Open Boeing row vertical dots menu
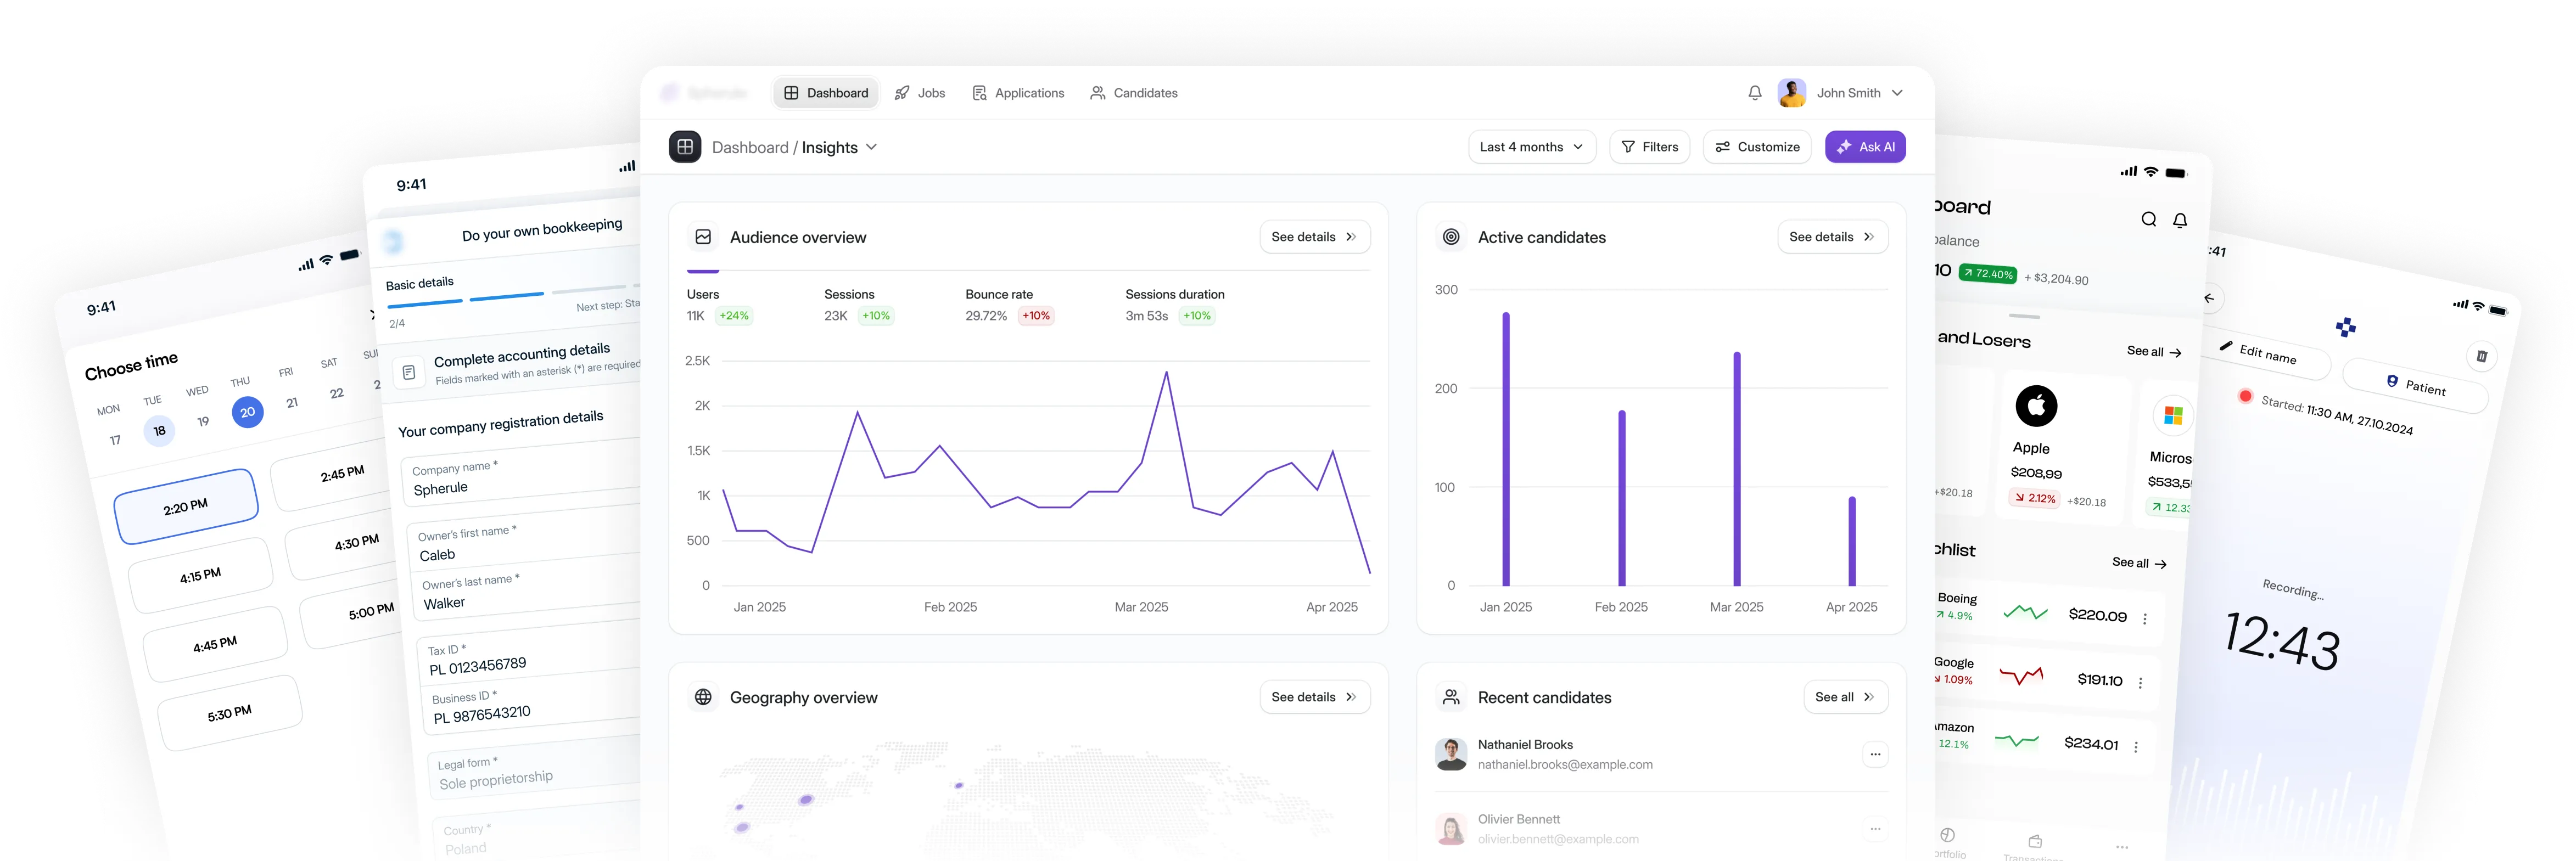The width and height of the screenshot is (2576, 861). pos(2145,619)
